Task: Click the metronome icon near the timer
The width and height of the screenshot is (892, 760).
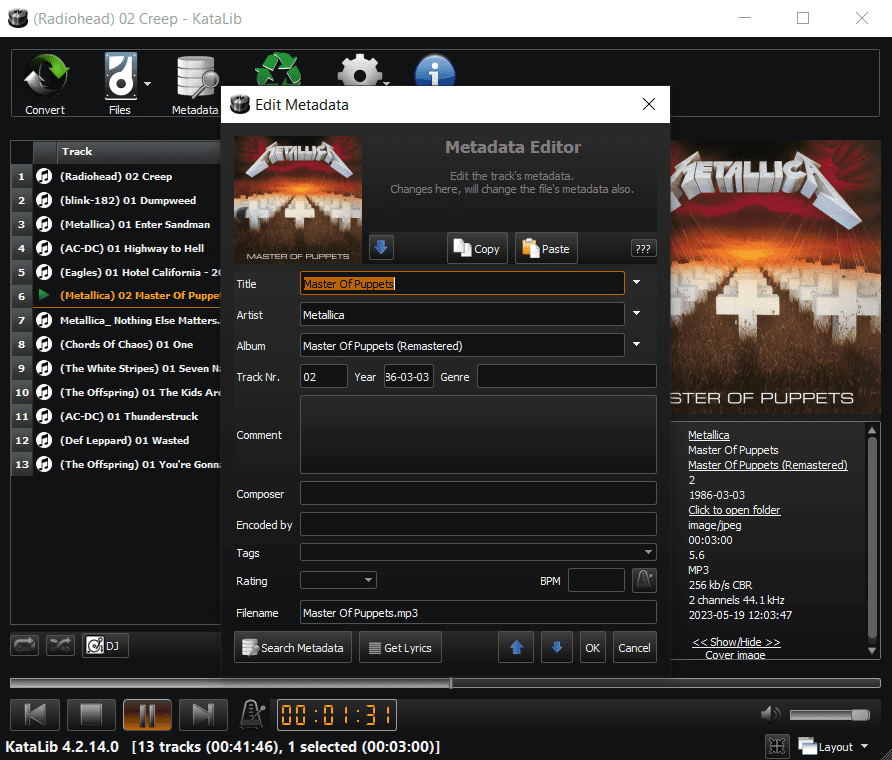Action: click(252, 714)
